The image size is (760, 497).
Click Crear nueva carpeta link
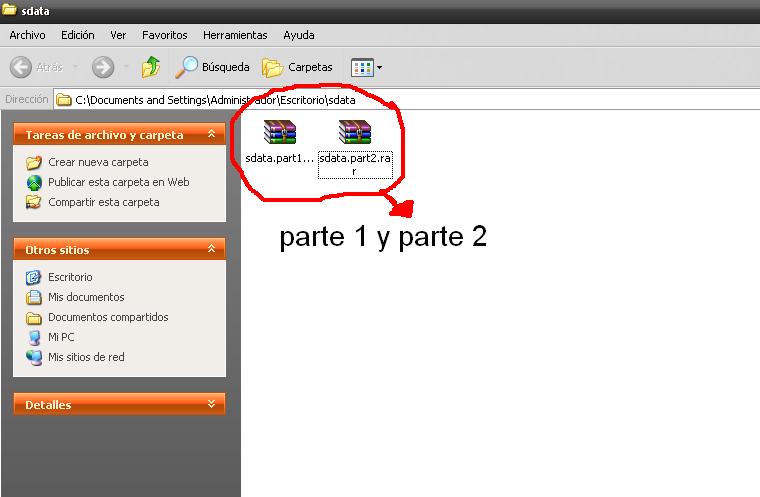pyautogui.click(x=98, y=162)
